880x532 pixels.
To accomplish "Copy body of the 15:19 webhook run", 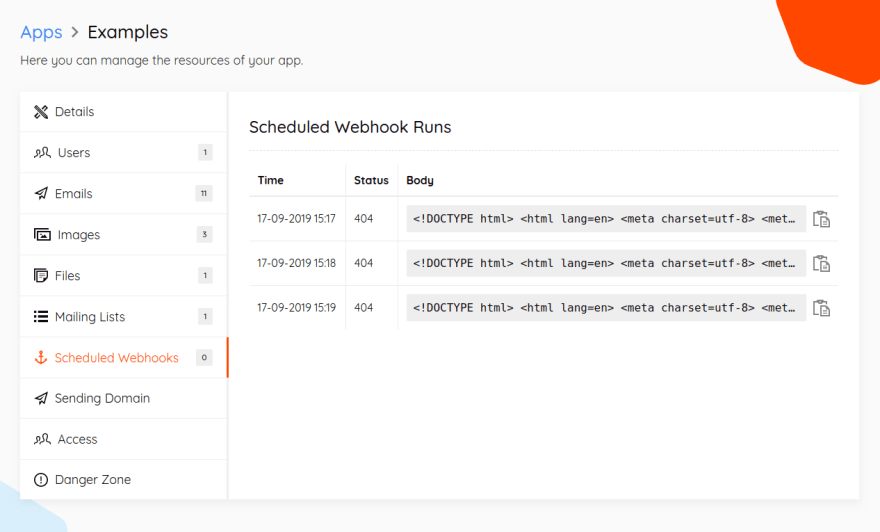I will (x=822, y=308).
